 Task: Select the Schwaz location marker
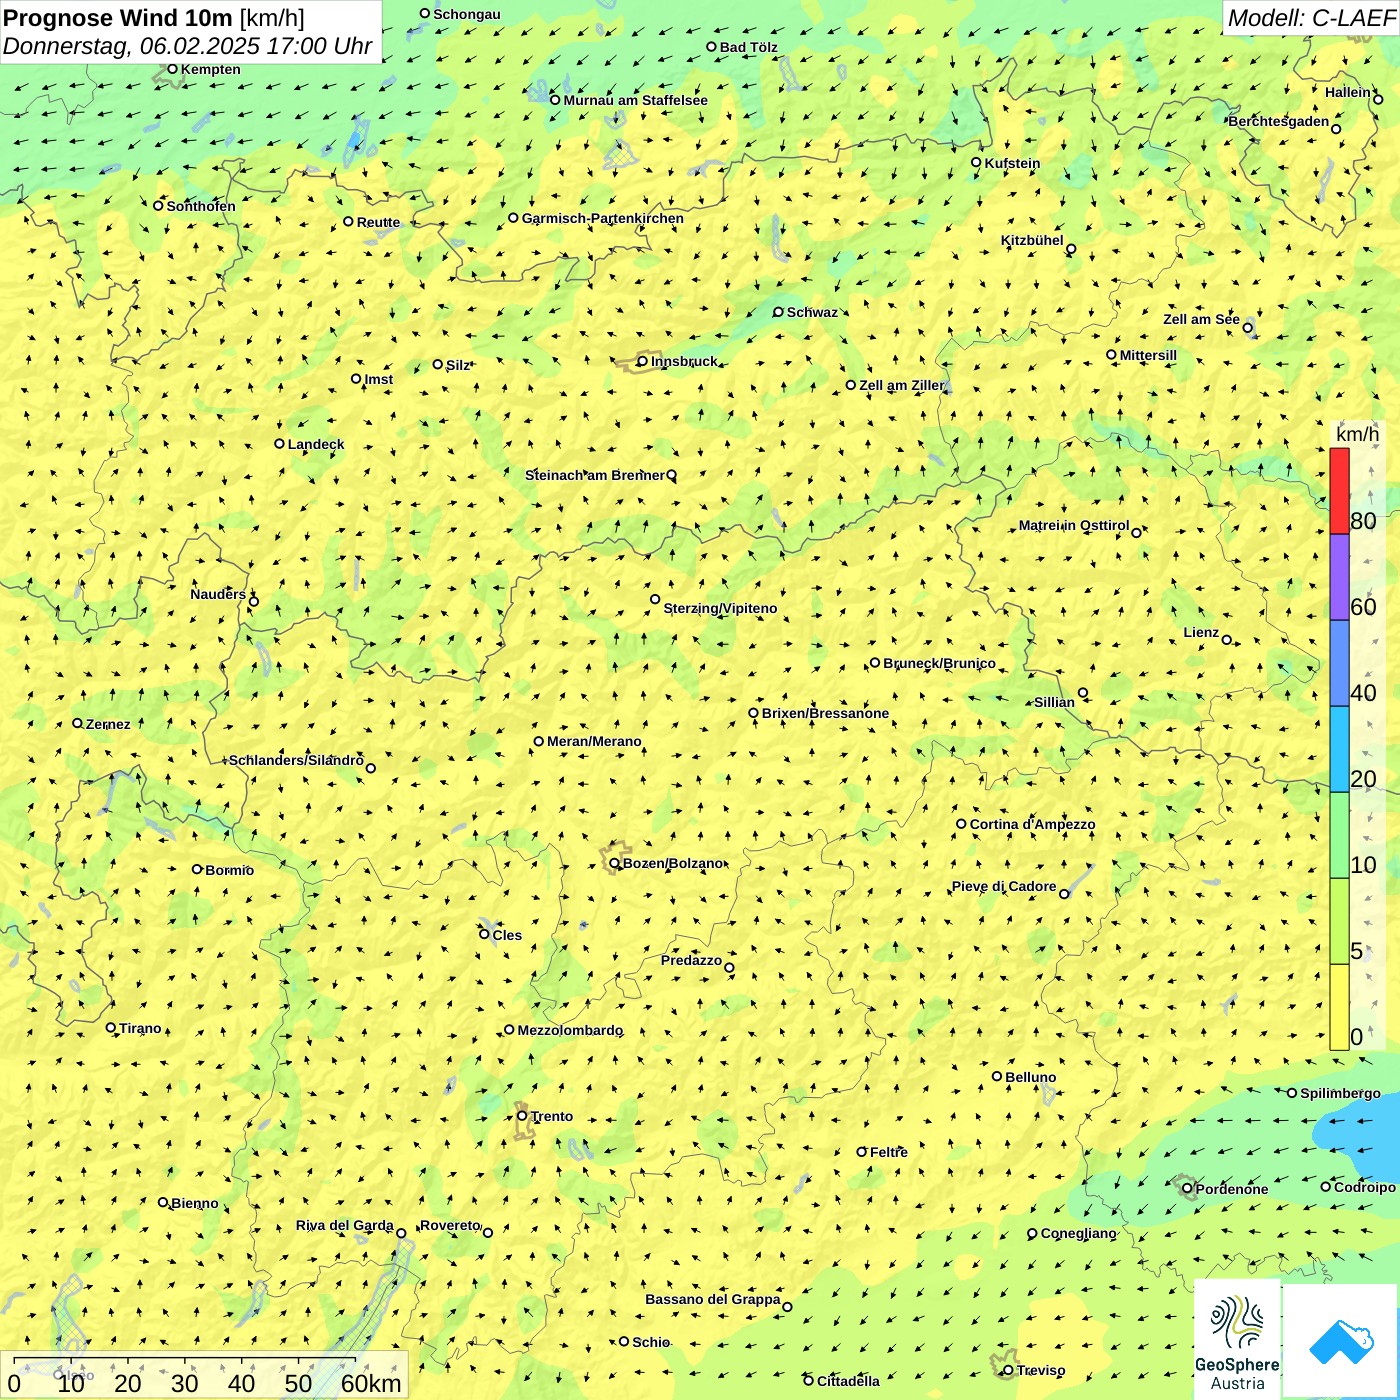coord(778,312)
